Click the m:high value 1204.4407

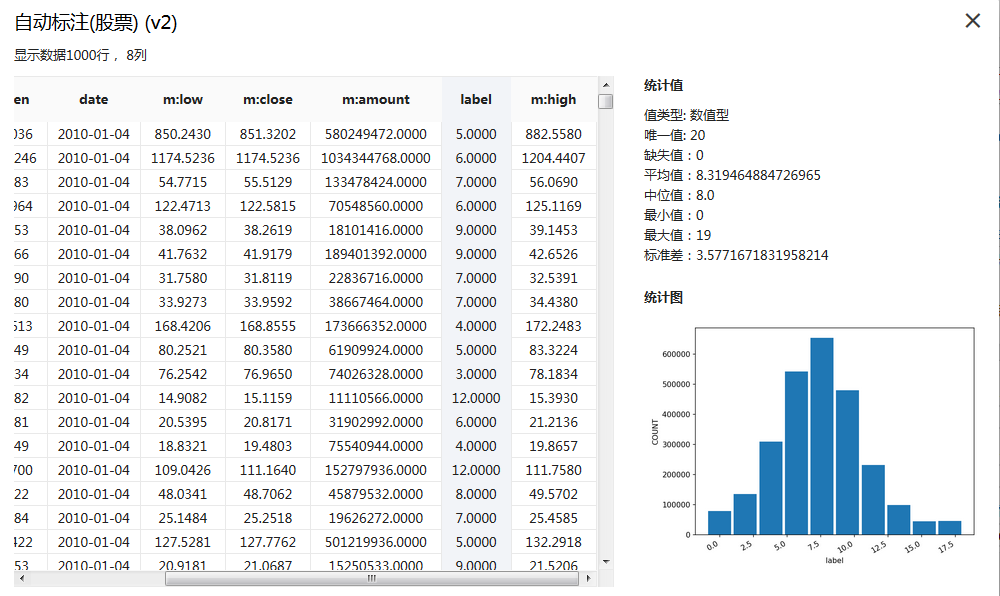pyautogui.click(x=554, y=158)
